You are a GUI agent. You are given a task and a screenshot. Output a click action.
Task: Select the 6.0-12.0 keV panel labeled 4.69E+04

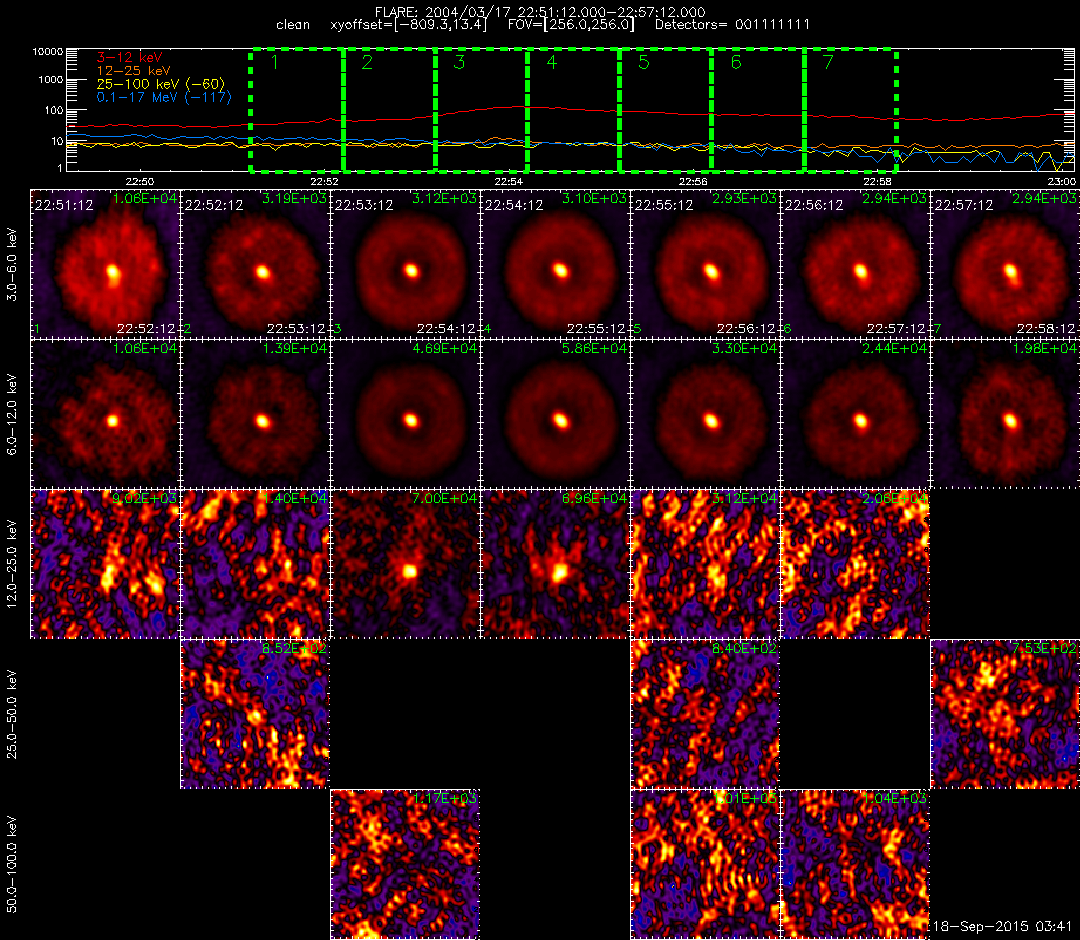pos(405,415)
